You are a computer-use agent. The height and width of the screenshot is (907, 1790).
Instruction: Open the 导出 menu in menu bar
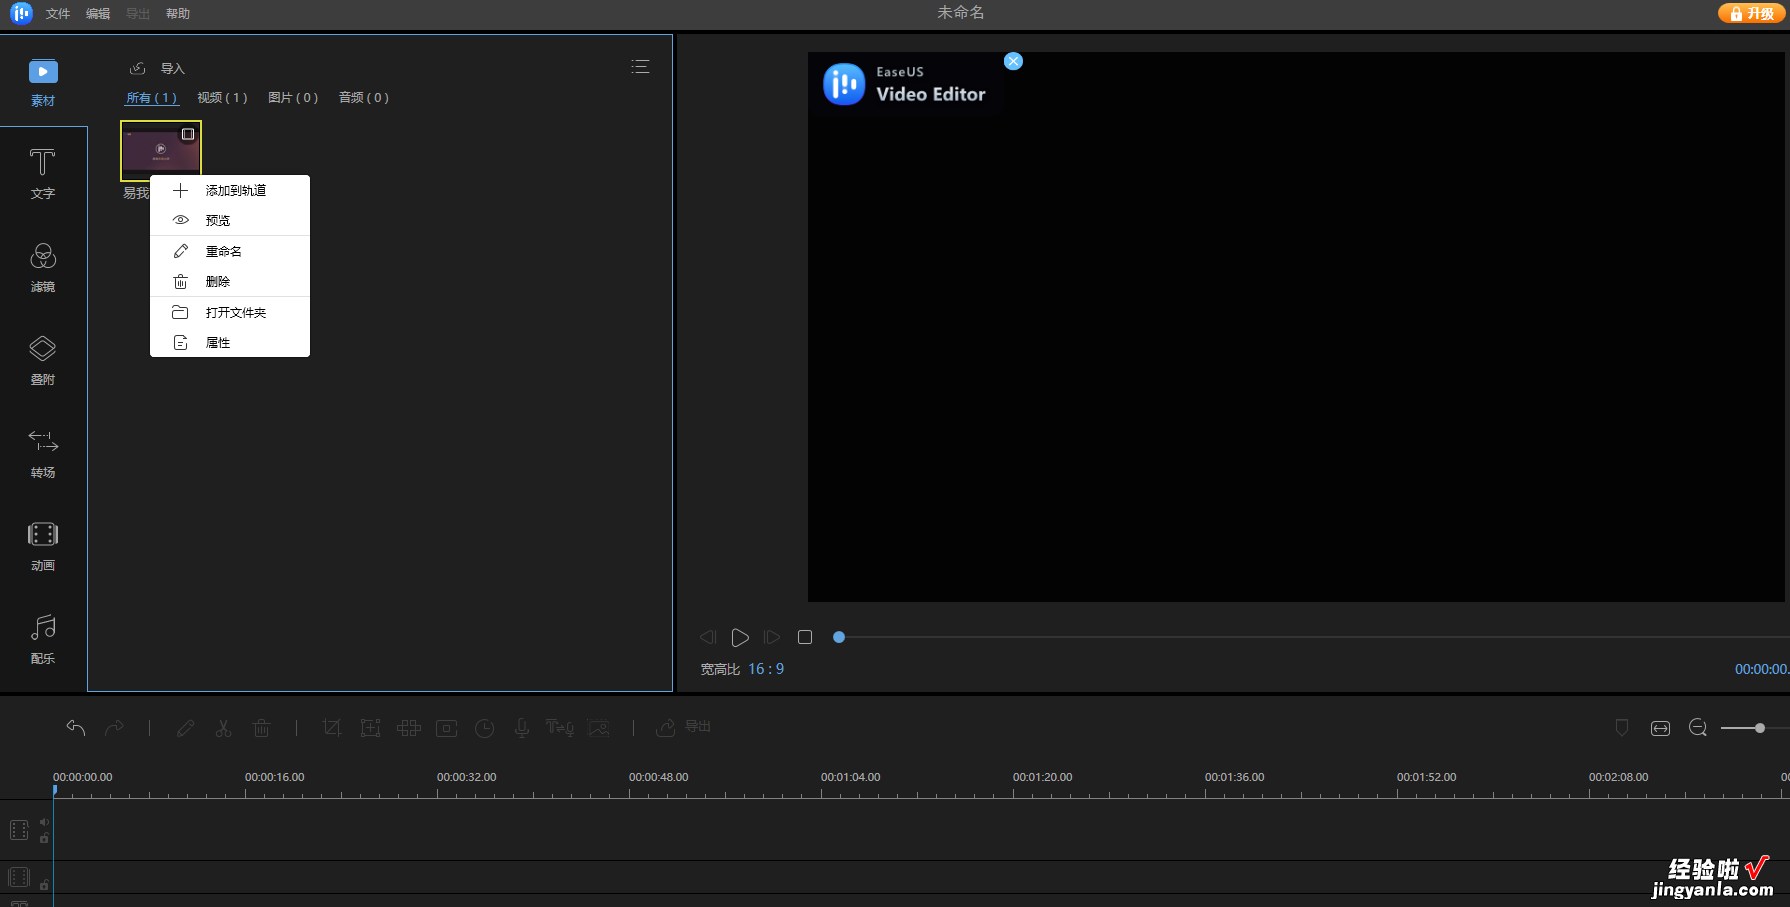[138, 14]
